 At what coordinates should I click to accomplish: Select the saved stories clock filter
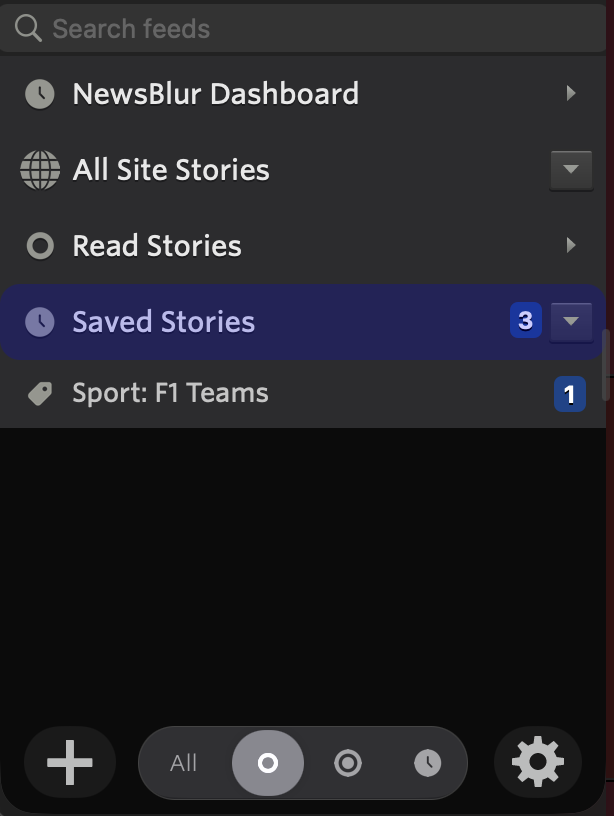click(x=427, y=764)
